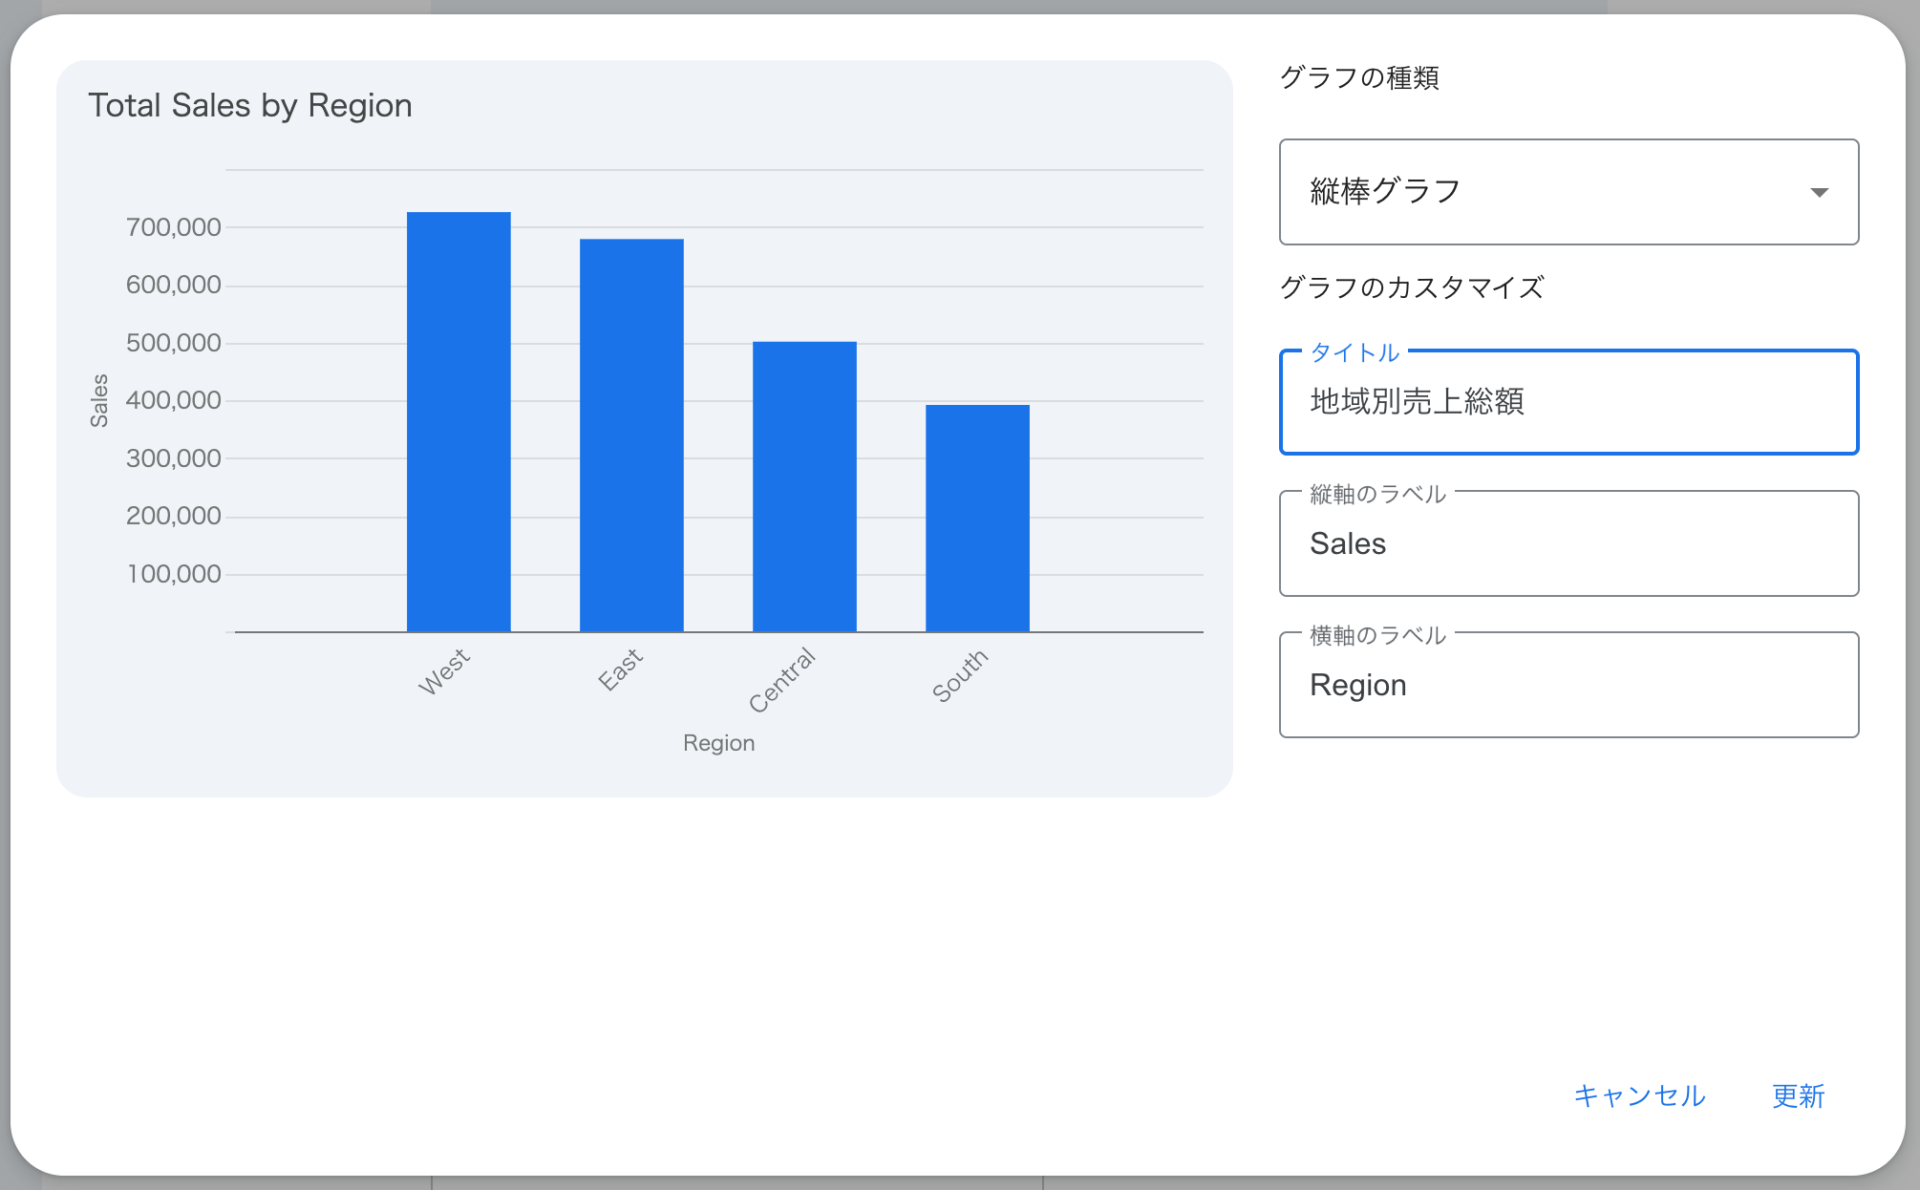Click the 横軸のラベル field containing Region
The width and height of the screenshot is (1920, 1190).
coord(1567,685)
